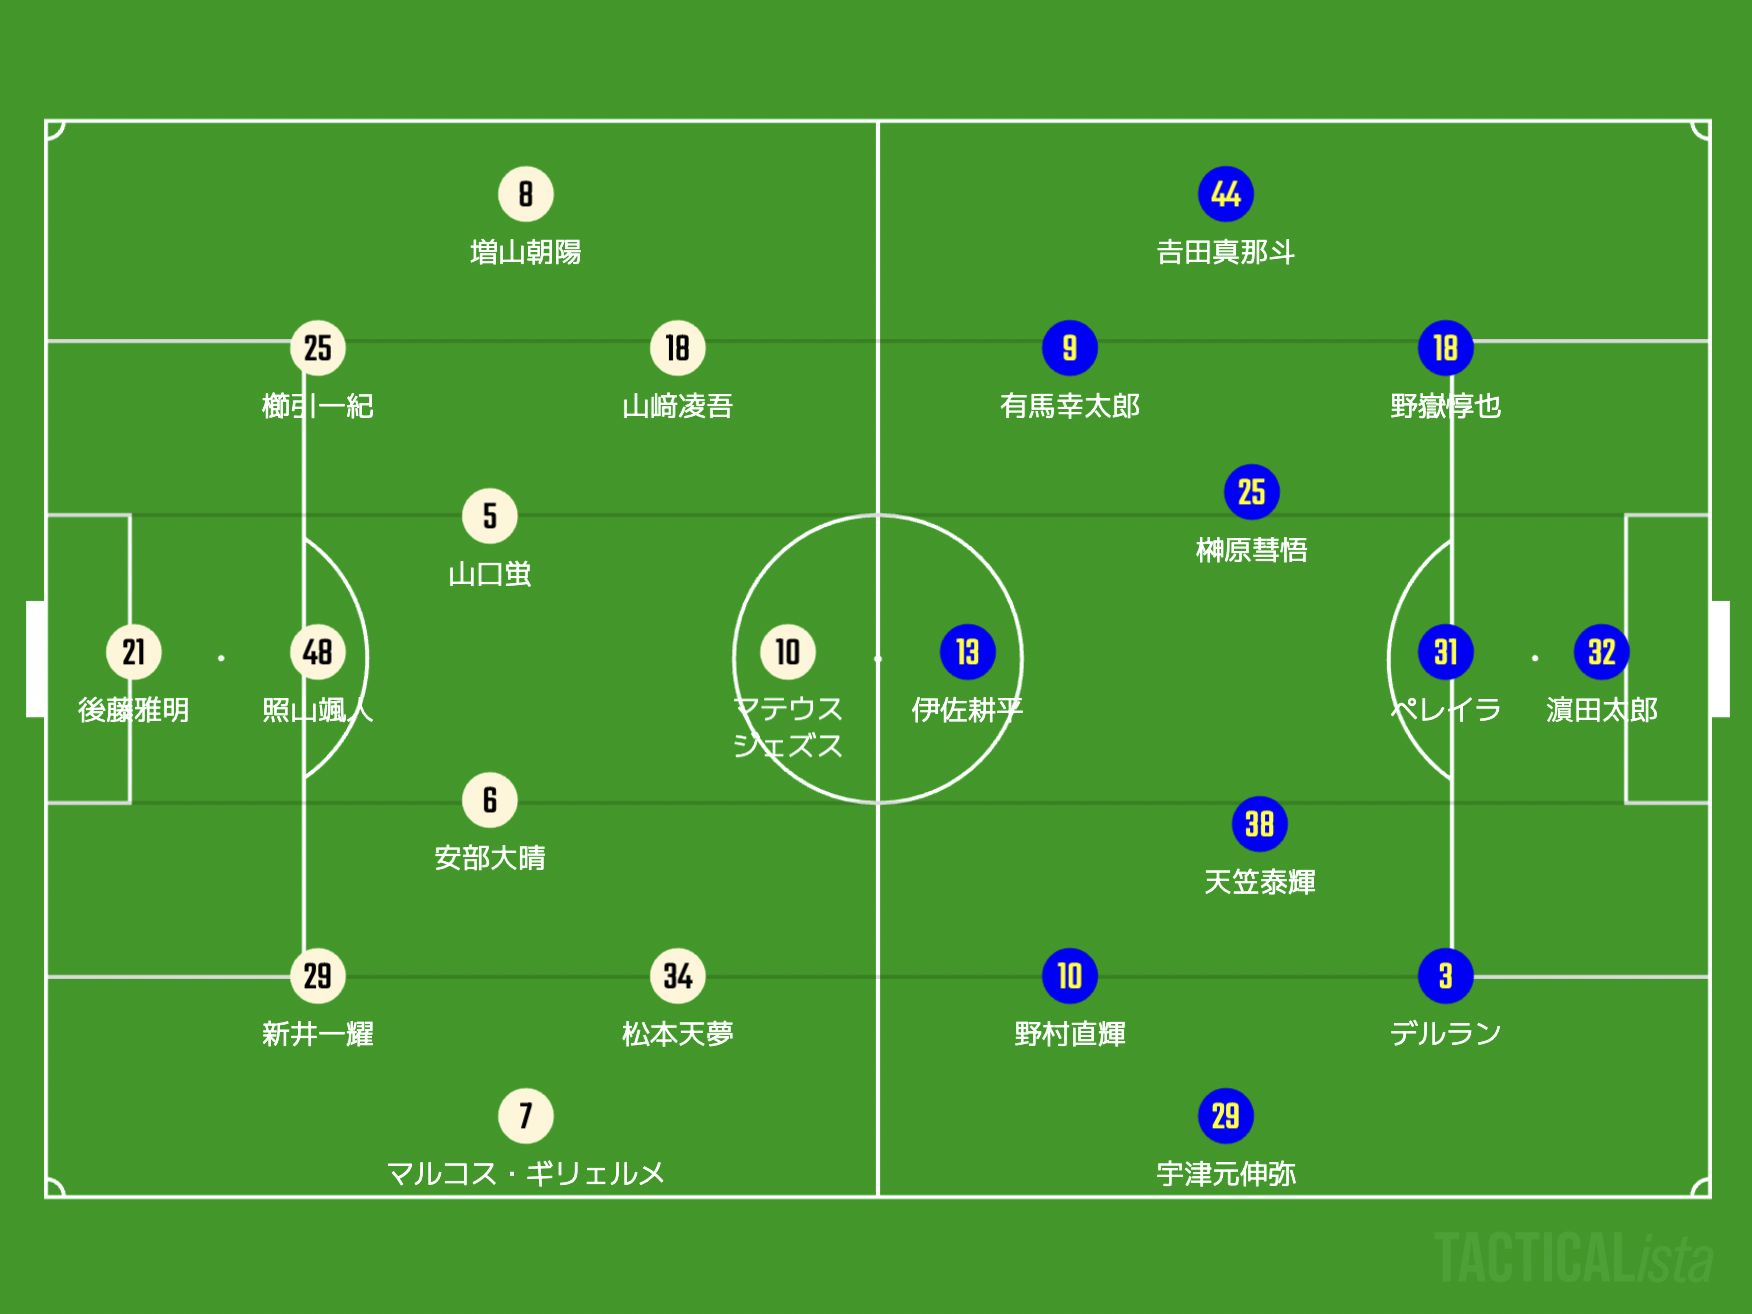Click the TACTICALista watermark logo

[1574, 1257]
